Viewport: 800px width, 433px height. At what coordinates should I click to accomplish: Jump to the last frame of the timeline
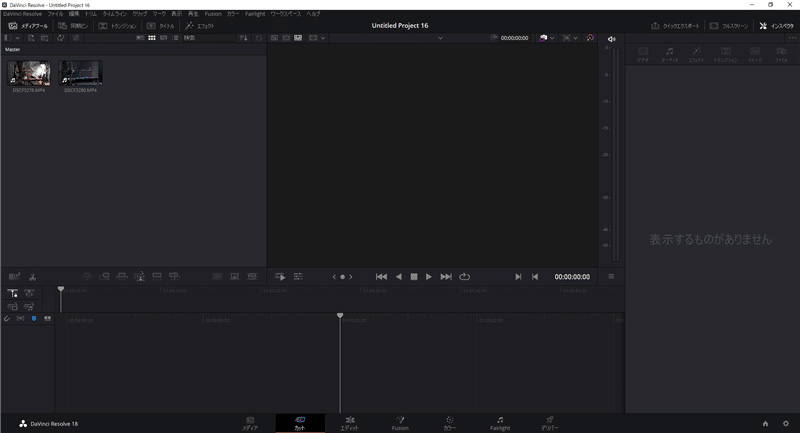point(446,276)
